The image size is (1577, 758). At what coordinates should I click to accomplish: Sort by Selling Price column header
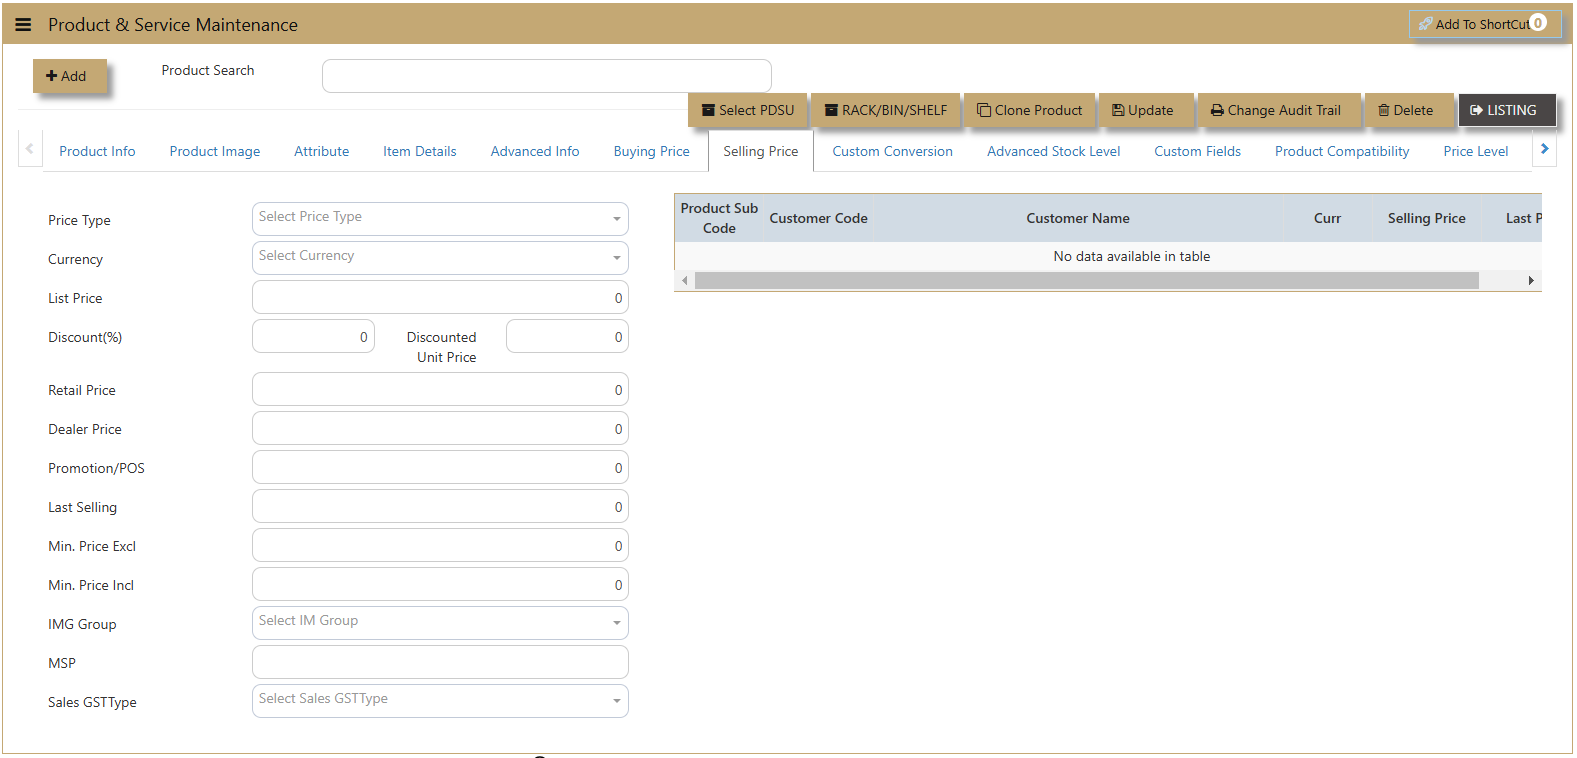pos(1426,218)
